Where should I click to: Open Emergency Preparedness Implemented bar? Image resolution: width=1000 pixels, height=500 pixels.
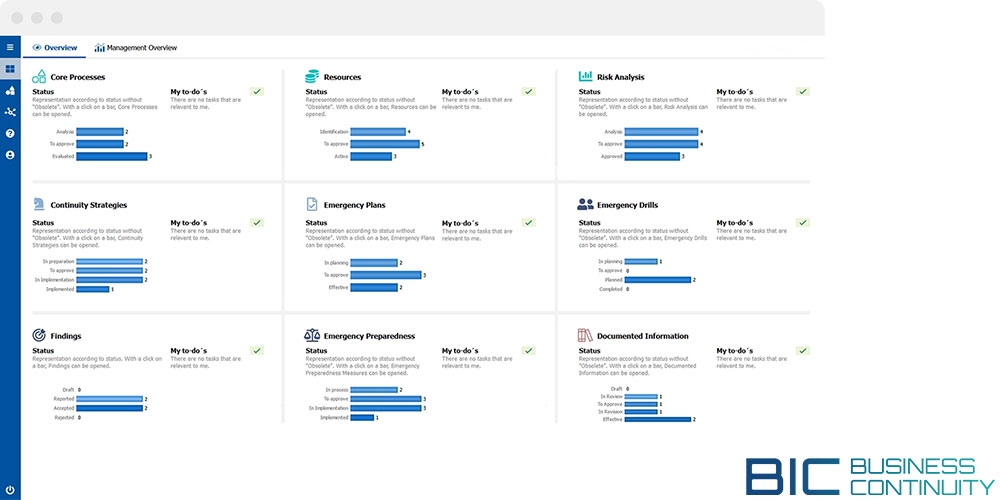point(362,418)
